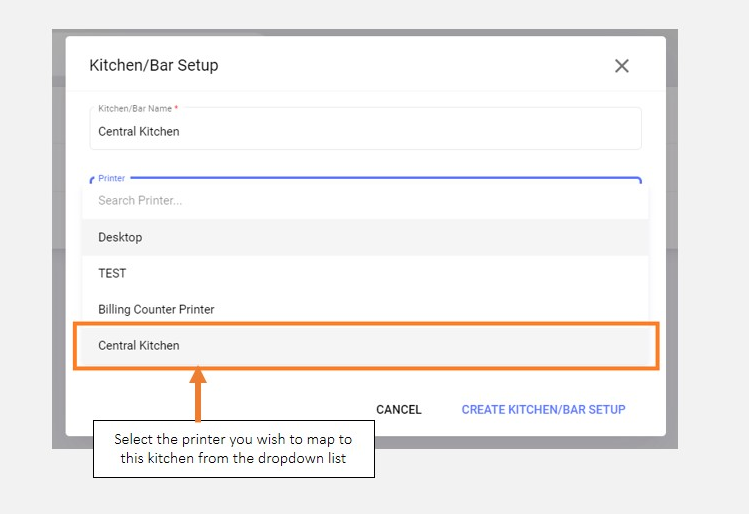Click the instruction callout text box
Screen dimensions: 749x514
click(x=233, y=448)
